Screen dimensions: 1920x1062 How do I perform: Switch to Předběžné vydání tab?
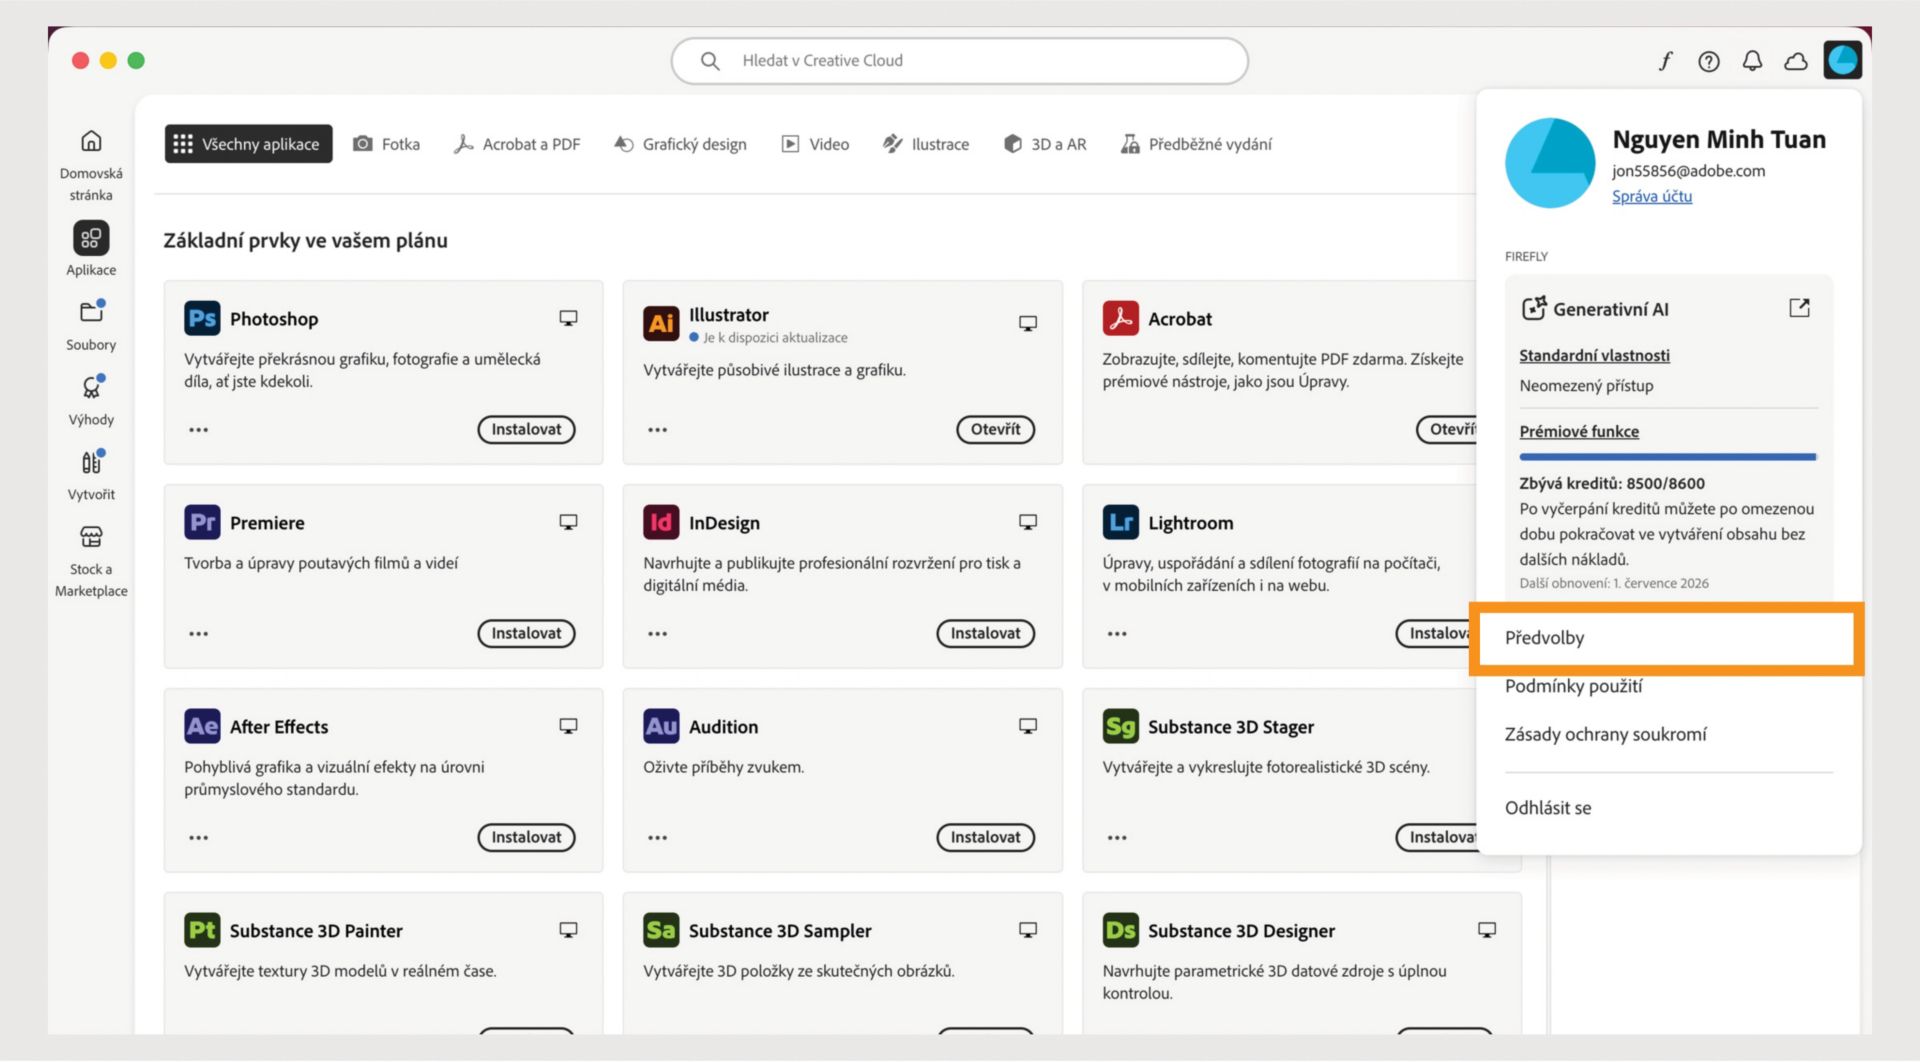[1196, 144]
